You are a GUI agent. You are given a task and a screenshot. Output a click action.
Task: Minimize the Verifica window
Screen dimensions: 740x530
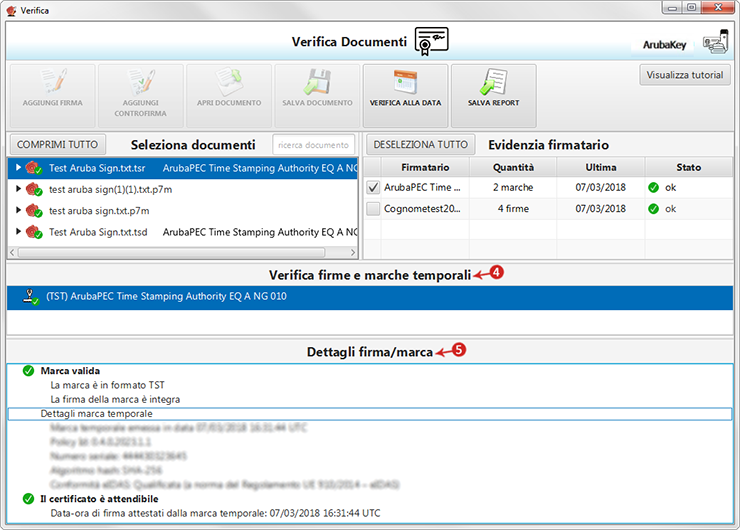(673, 8)
